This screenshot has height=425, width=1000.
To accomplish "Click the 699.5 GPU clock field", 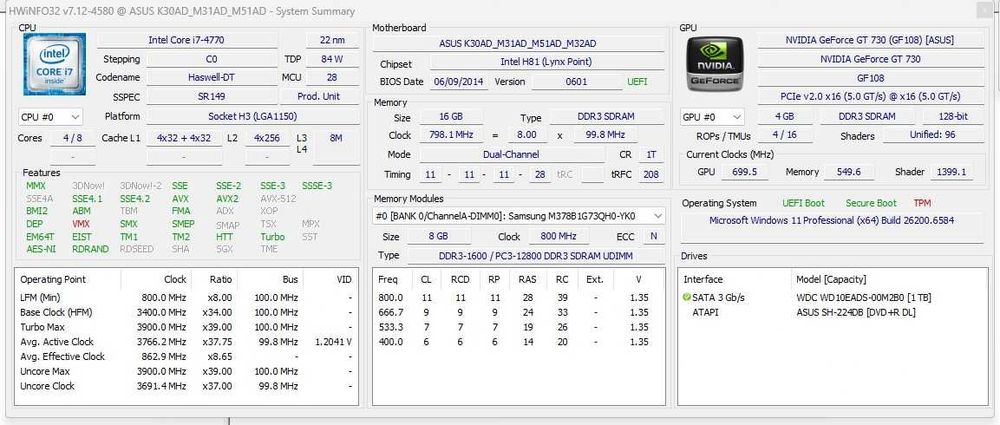I will pos(744,172).
